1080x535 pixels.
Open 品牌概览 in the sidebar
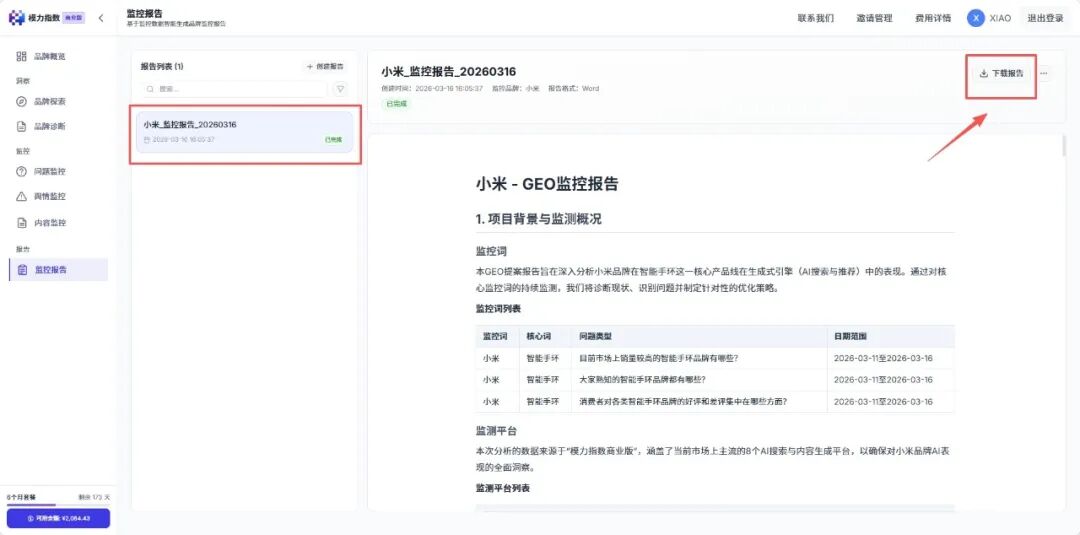(x=50, y=56)
